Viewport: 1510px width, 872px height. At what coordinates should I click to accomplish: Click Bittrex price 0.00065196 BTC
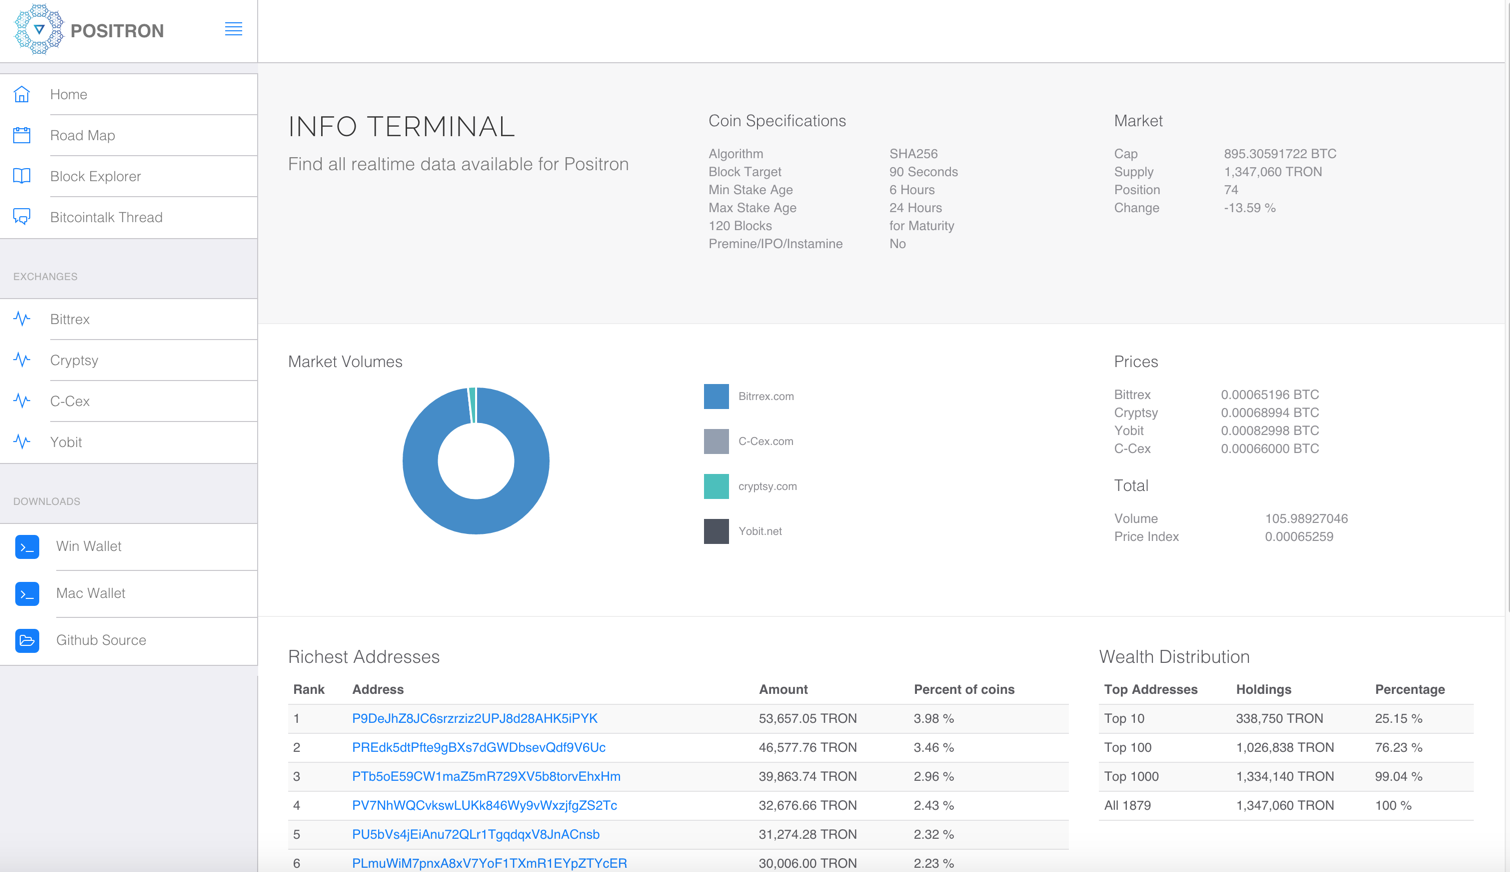1270,395
